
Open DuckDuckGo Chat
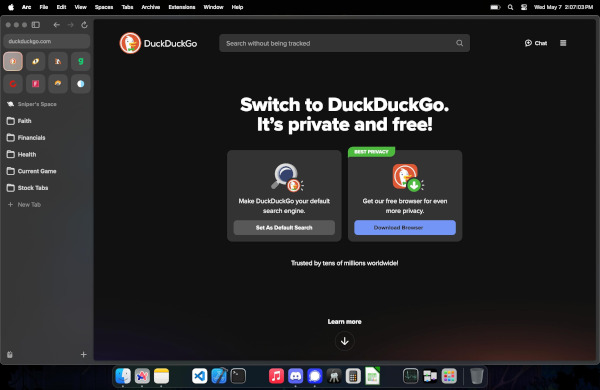tap(536, 43)
